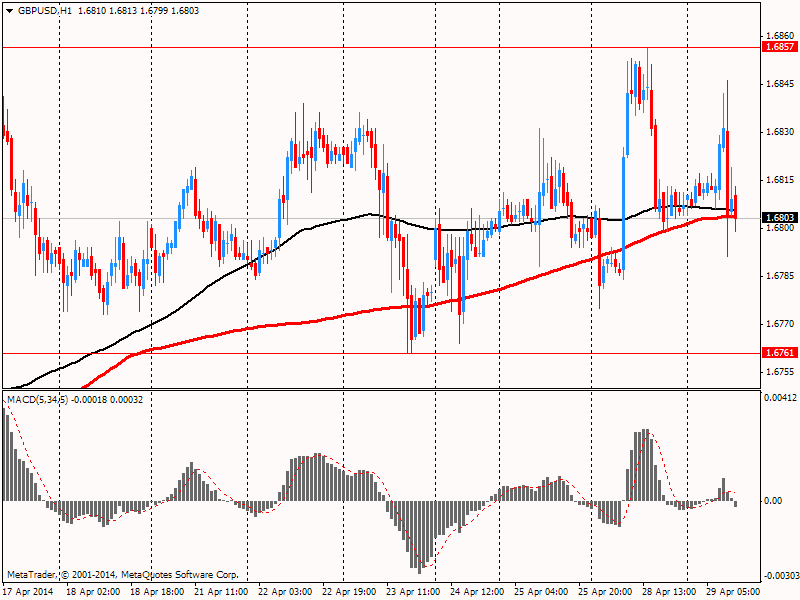This screenshot has height=600, width=800.
Task: Select the 18 Apr 18:00 time label
Action: (157, 592)
